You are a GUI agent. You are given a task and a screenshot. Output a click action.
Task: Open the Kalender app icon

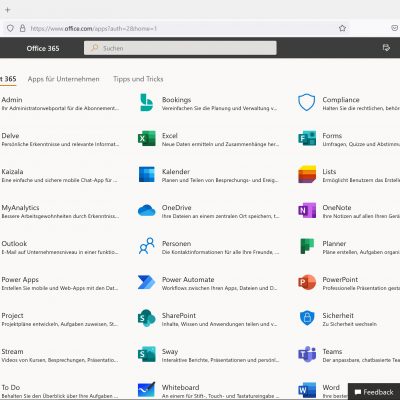click(147, 174)
